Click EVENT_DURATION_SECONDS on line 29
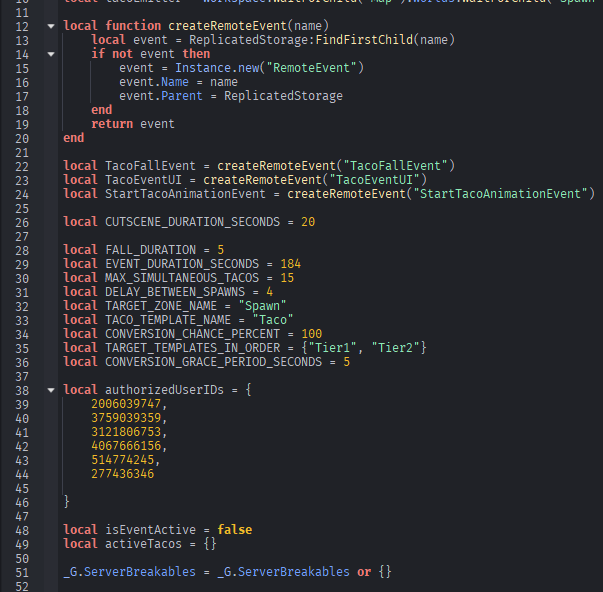 click(182, 264)
